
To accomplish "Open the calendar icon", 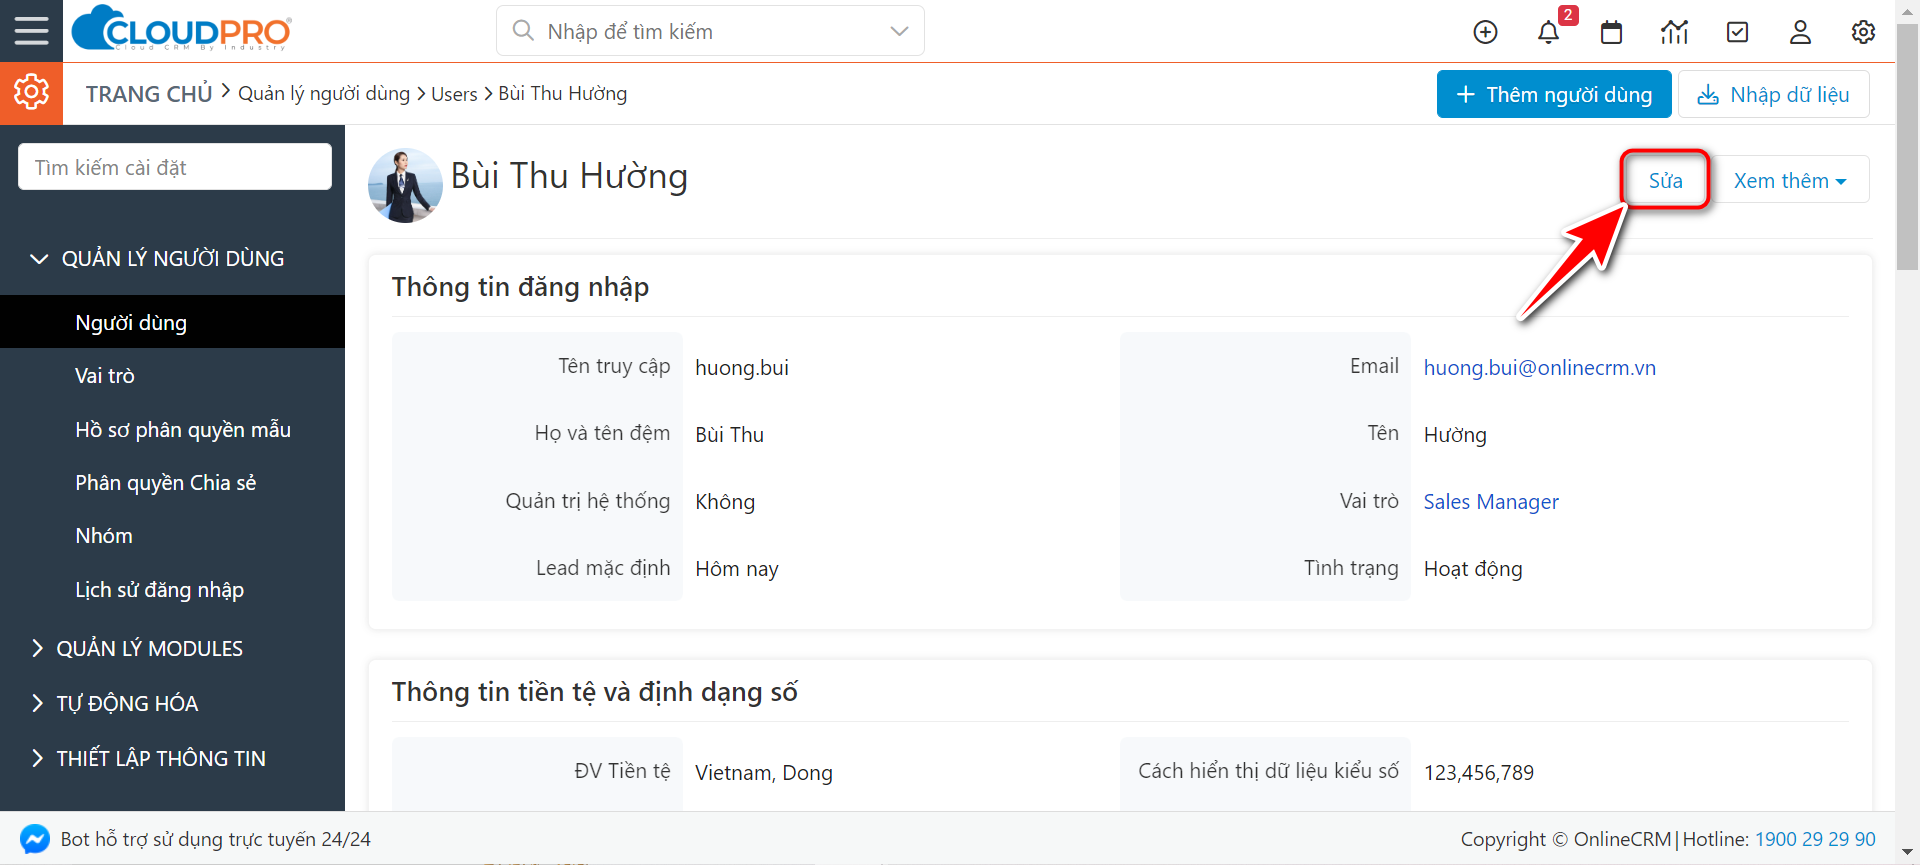I will (x=1611, y=32).
